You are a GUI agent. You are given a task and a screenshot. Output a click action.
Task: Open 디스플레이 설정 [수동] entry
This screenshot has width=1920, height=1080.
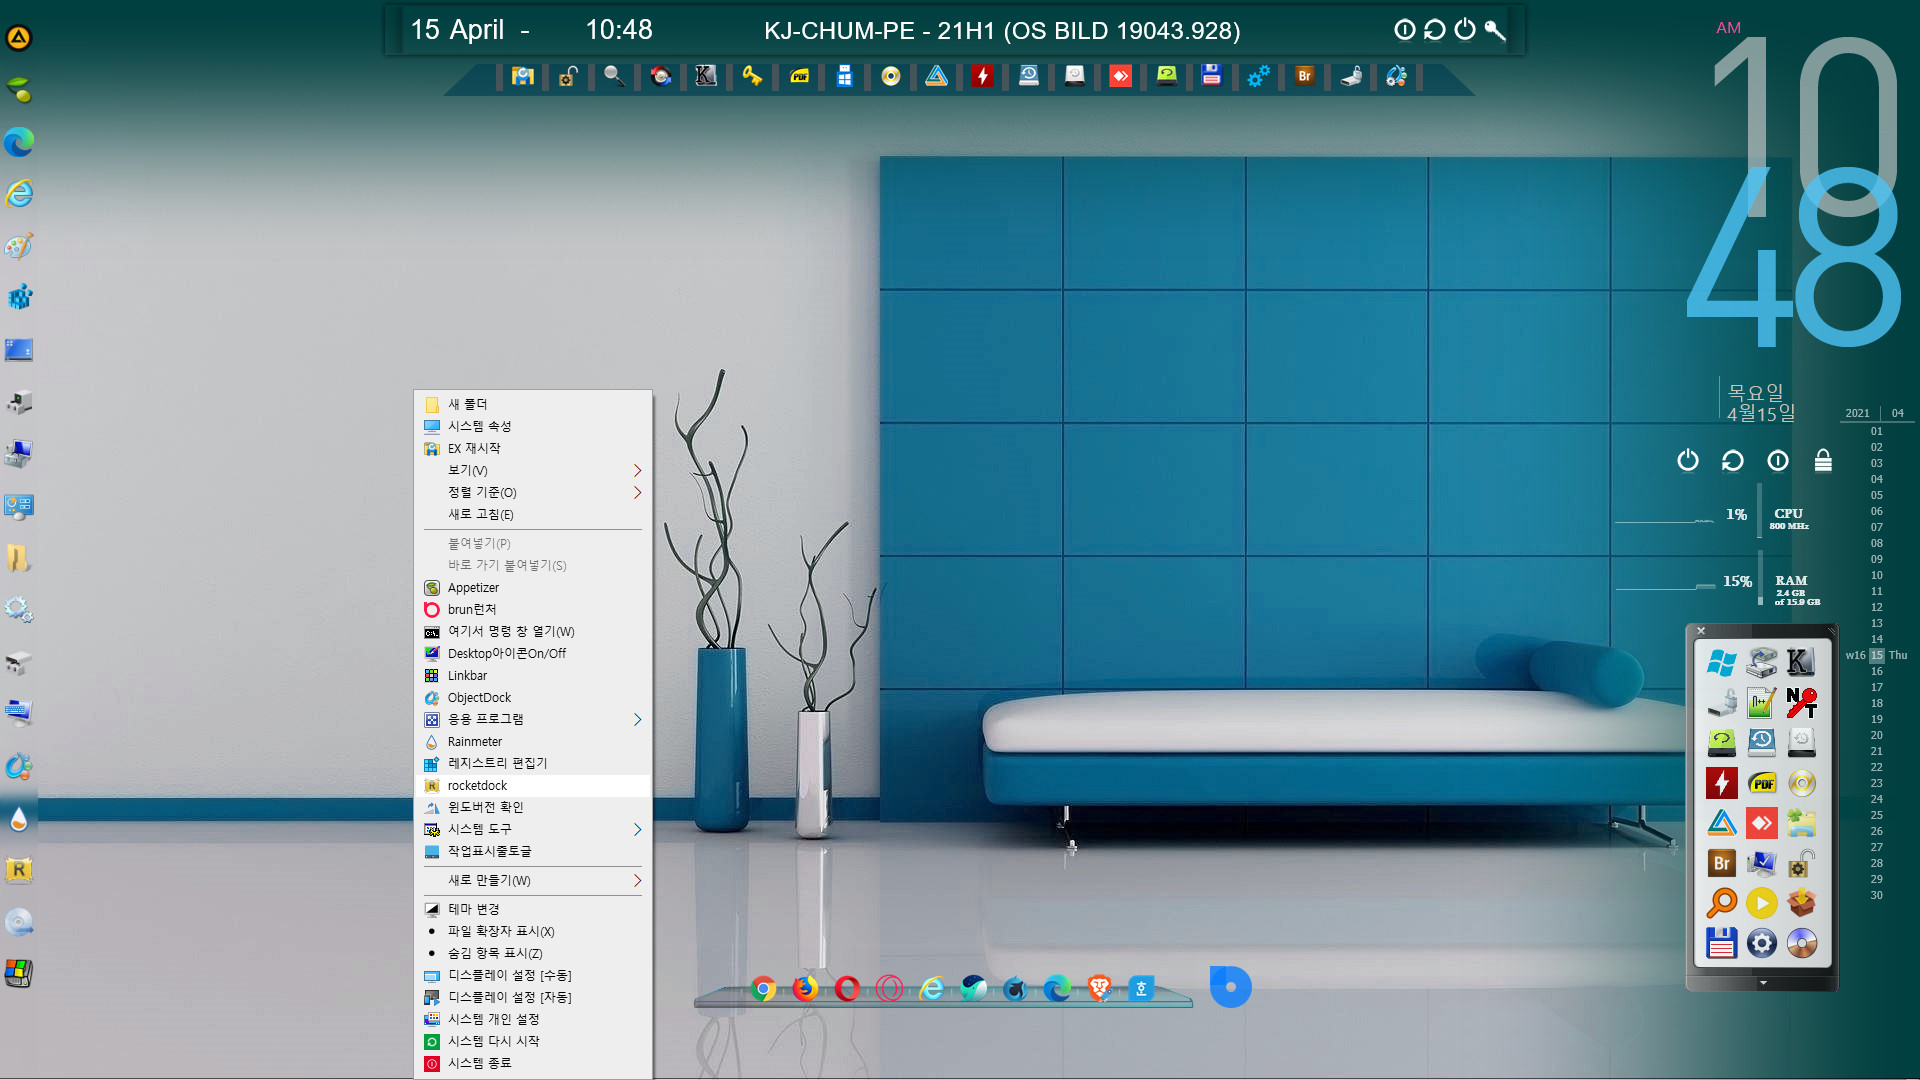click(x=532, y=975)
